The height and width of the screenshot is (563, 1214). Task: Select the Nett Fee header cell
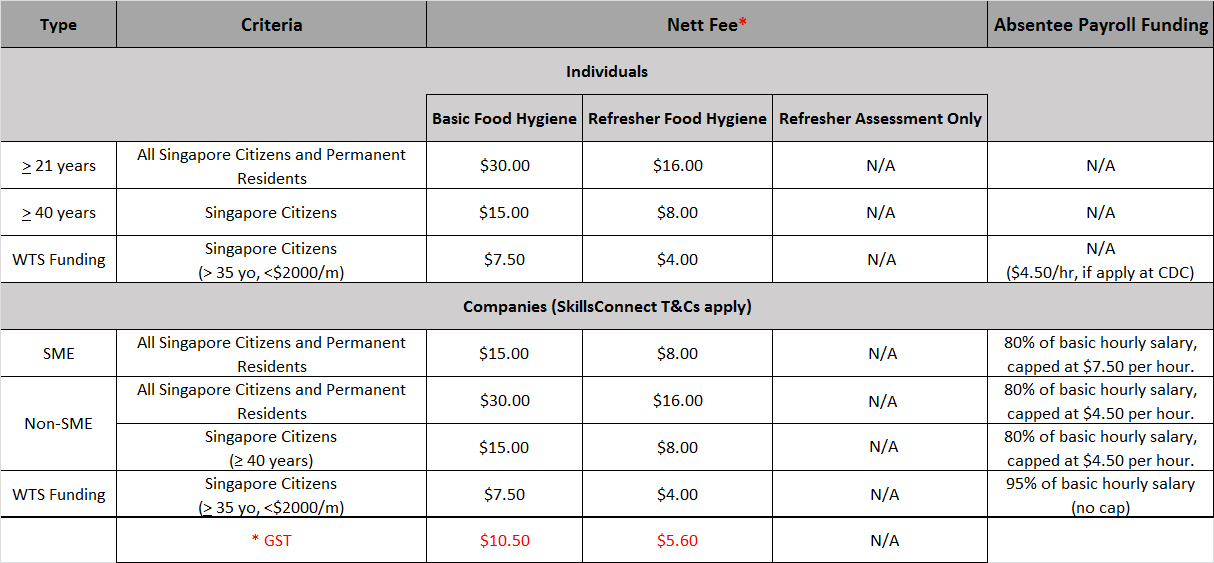[x=707, y=25]
